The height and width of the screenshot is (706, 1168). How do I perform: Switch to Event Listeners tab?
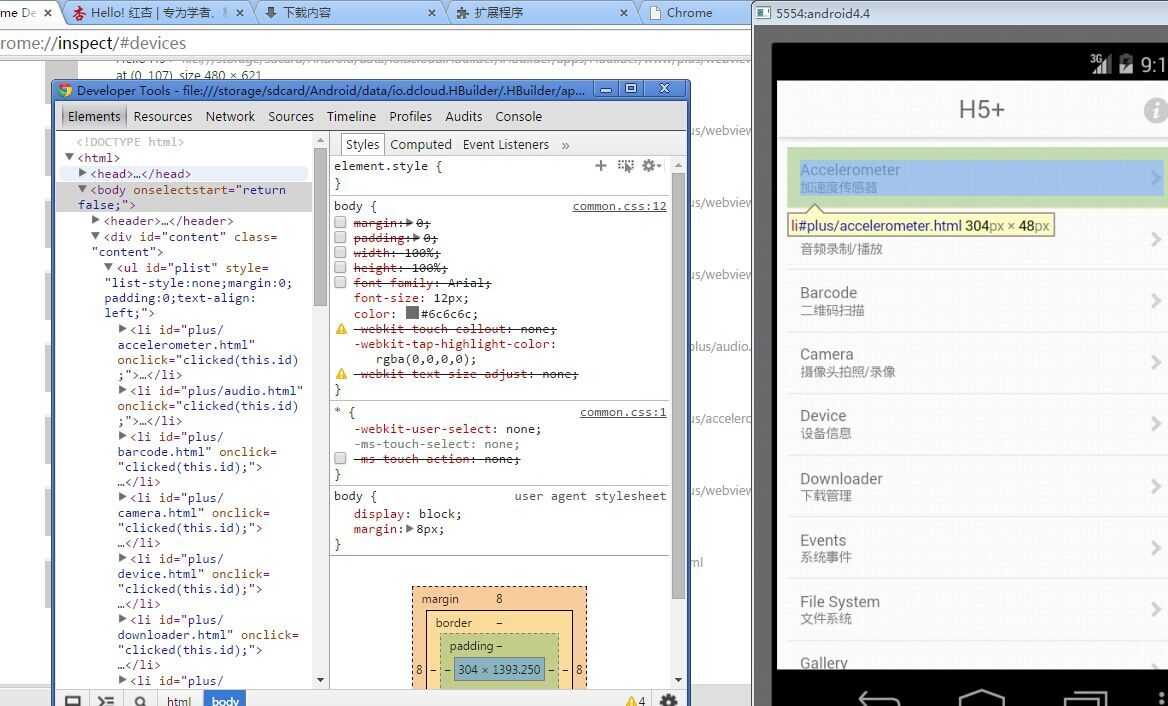pyautogui.click(x=506, y=144)
